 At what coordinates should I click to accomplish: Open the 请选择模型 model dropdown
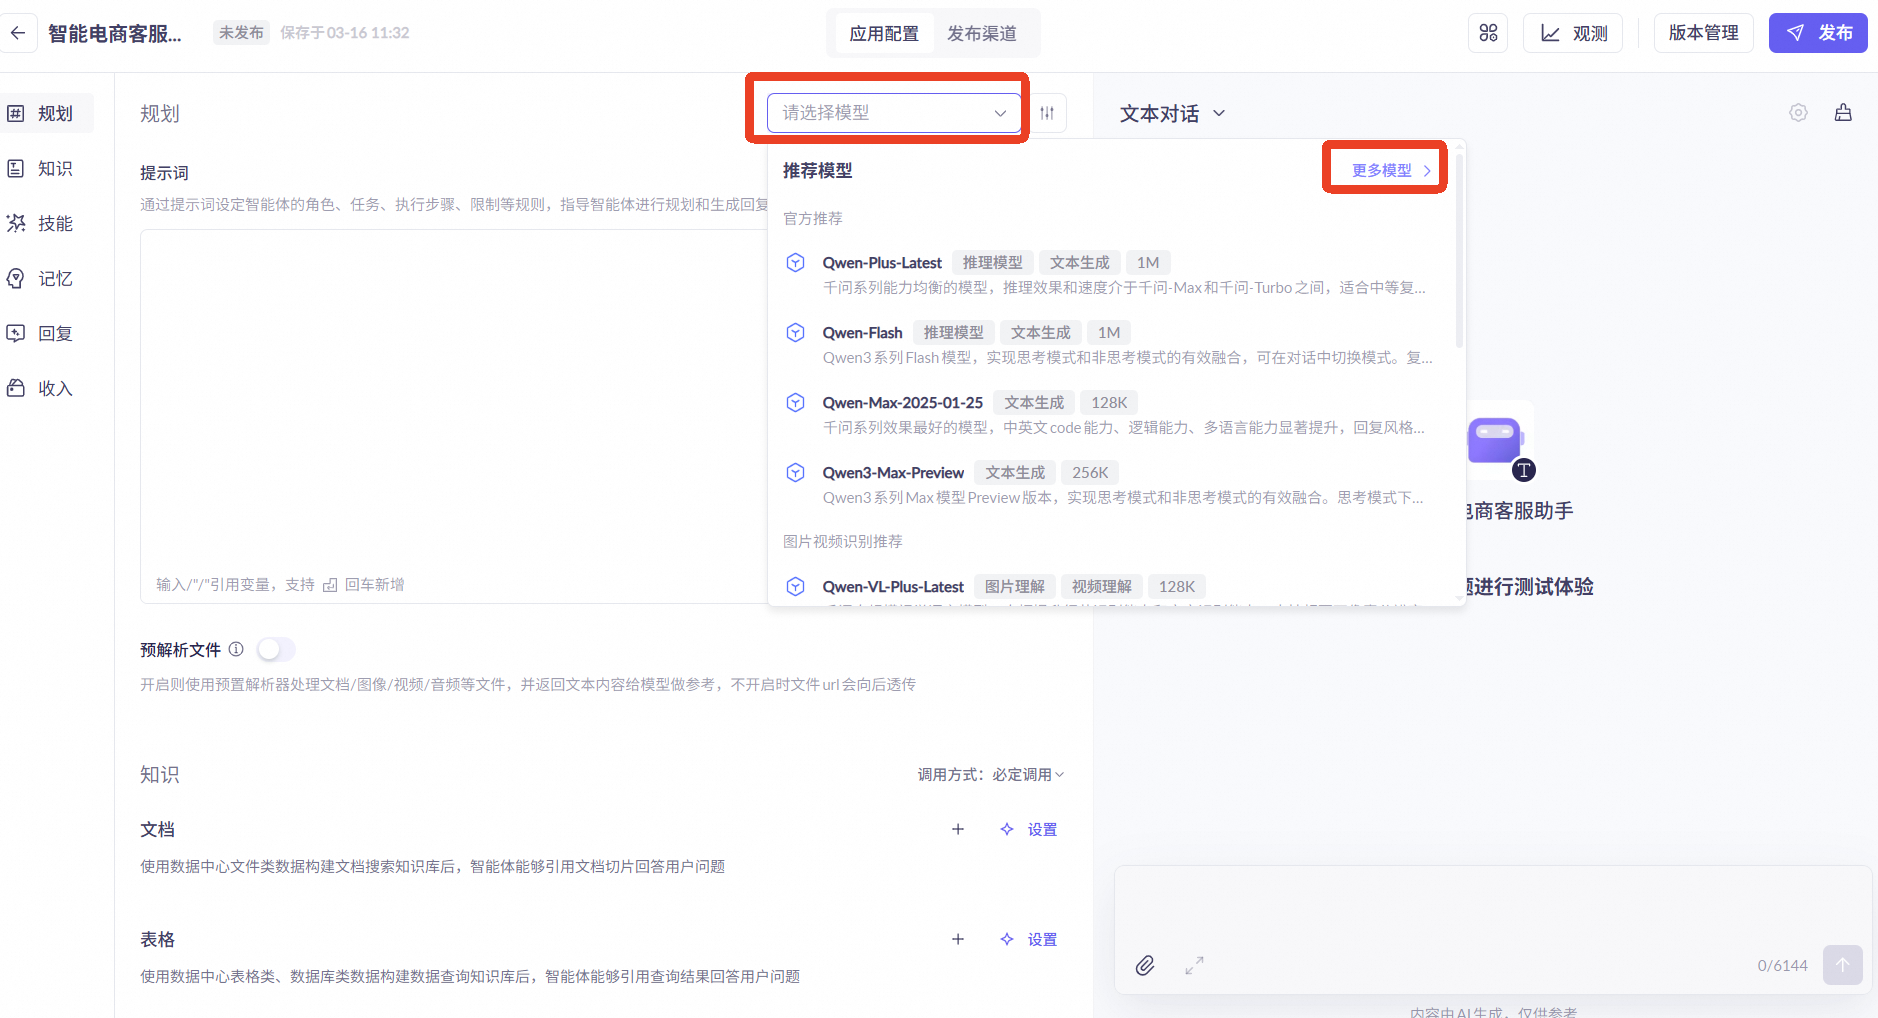(894, 113)
